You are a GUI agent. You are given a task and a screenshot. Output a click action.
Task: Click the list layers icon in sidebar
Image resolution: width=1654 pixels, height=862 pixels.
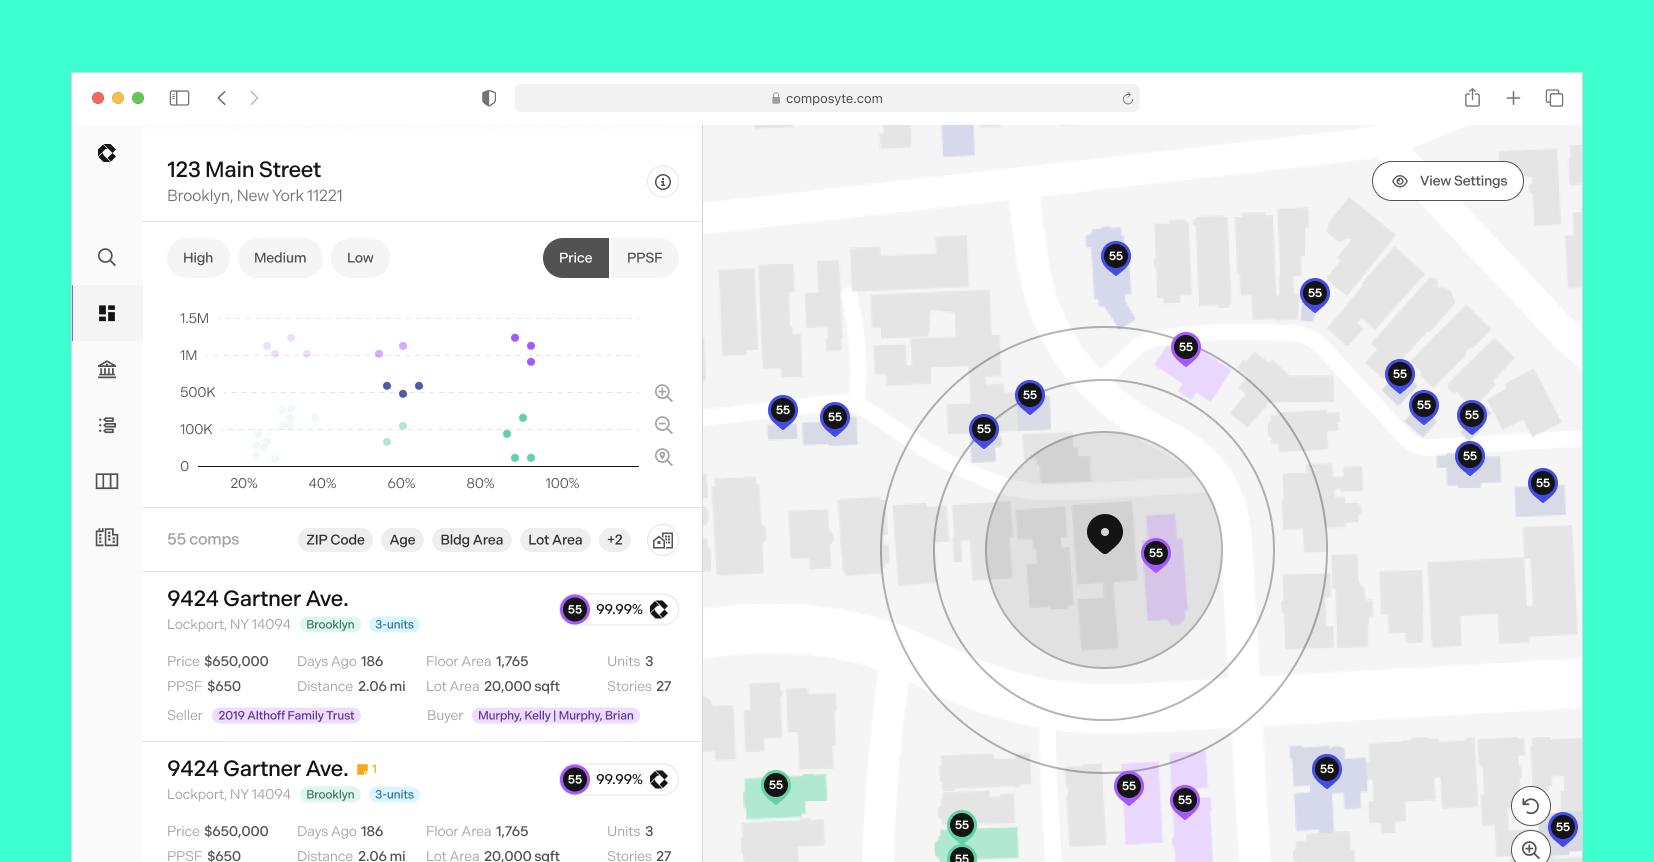tap(107, 425)
